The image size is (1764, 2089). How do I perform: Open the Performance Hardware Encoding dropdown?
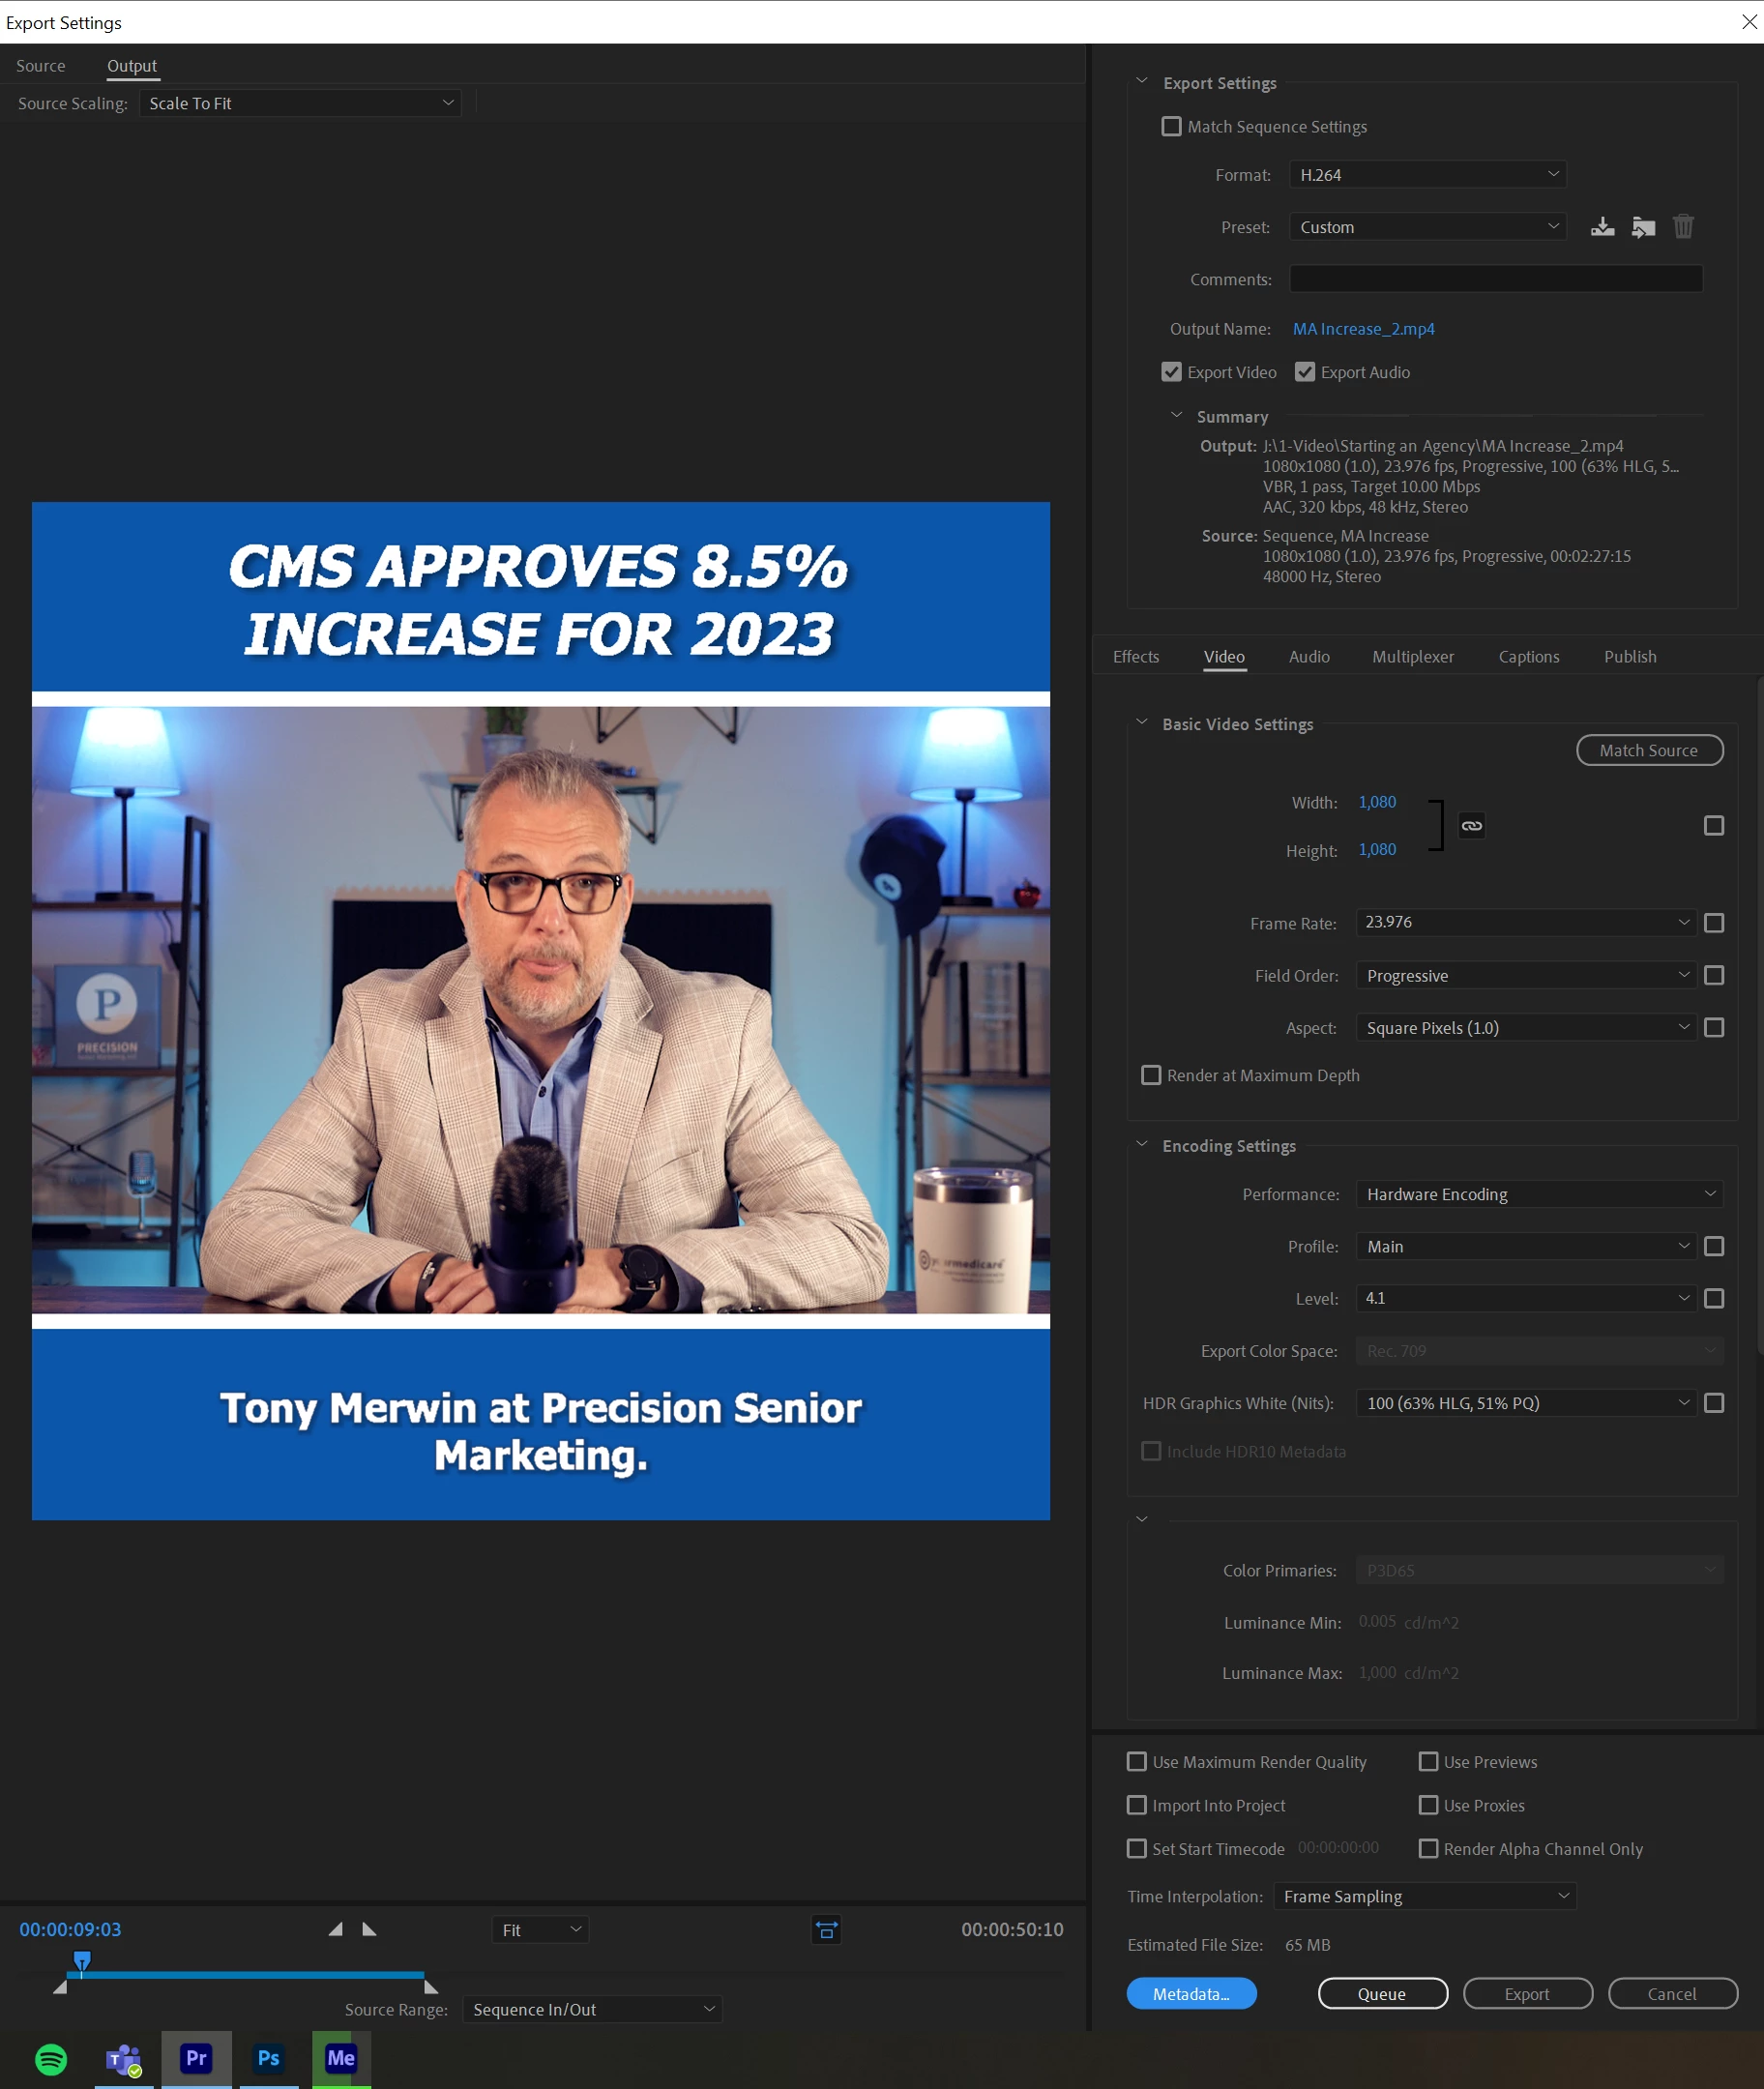[1540, 1194]
